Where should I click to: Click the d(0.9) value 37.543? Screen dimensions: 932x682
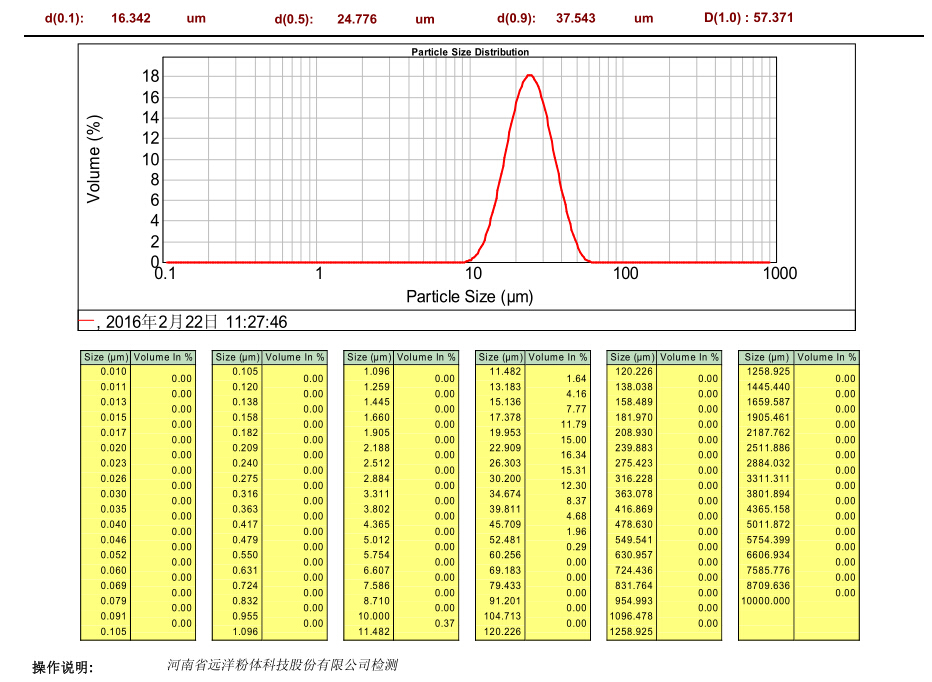(x=576, y=19)
